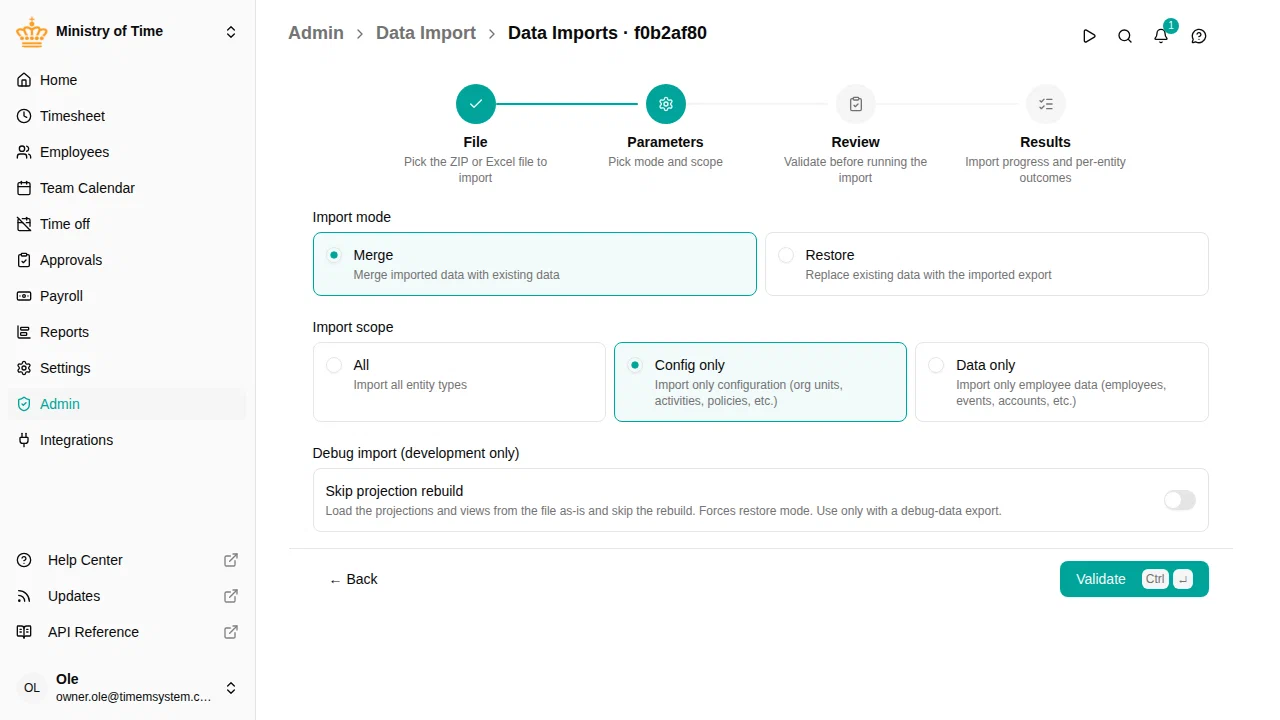Open the Admin breadcrumb link
The height and width of the screenshot is (720, 1280).
pos(316,33)
